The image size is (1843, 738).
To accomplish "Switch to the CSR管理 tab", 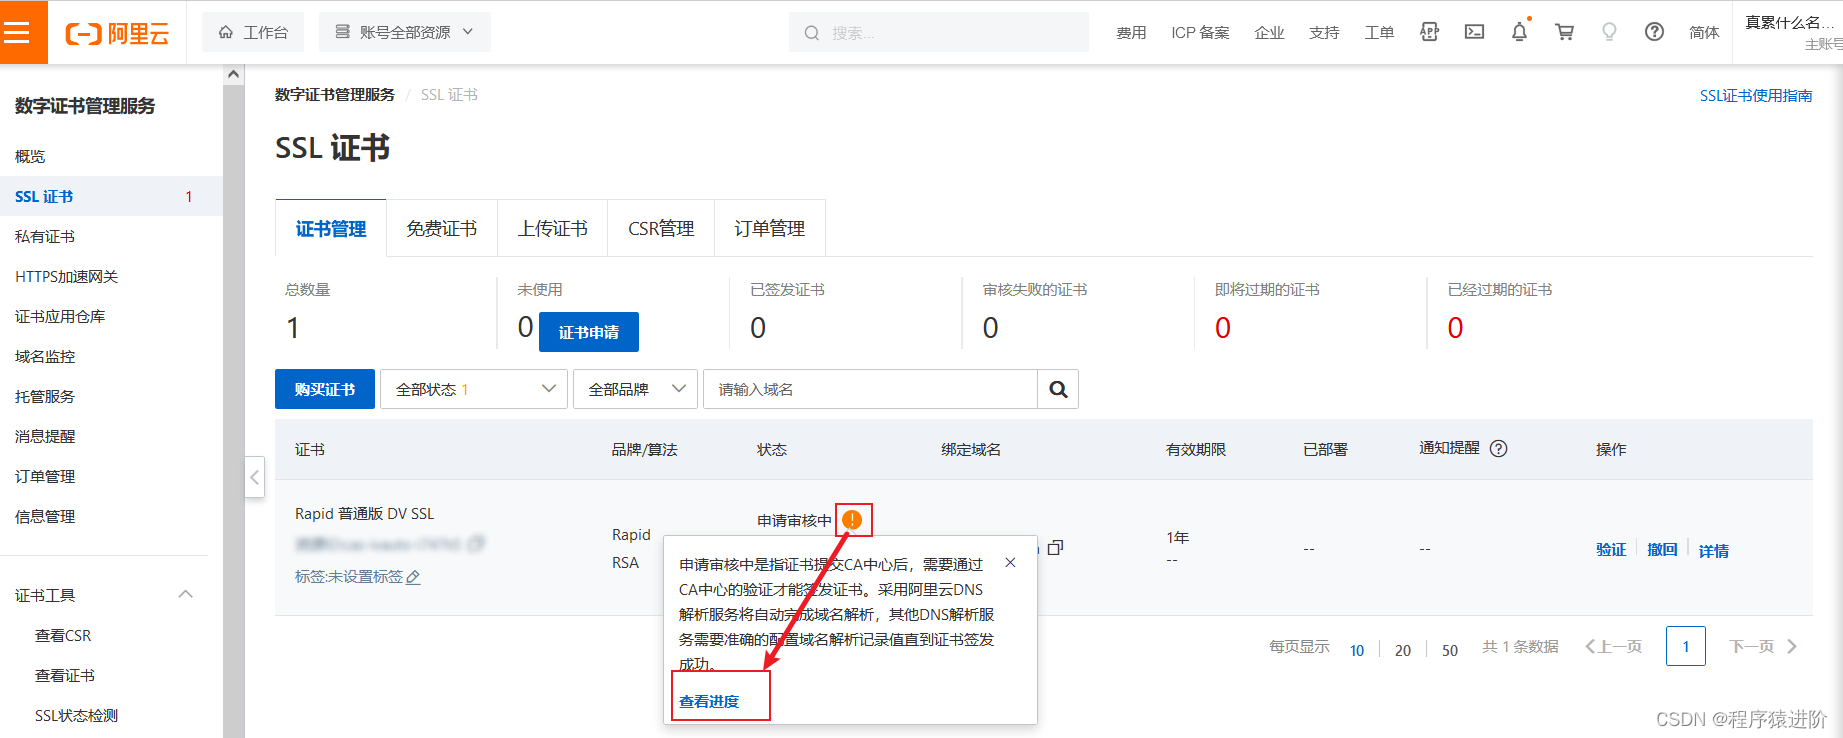I will point(661,228).
